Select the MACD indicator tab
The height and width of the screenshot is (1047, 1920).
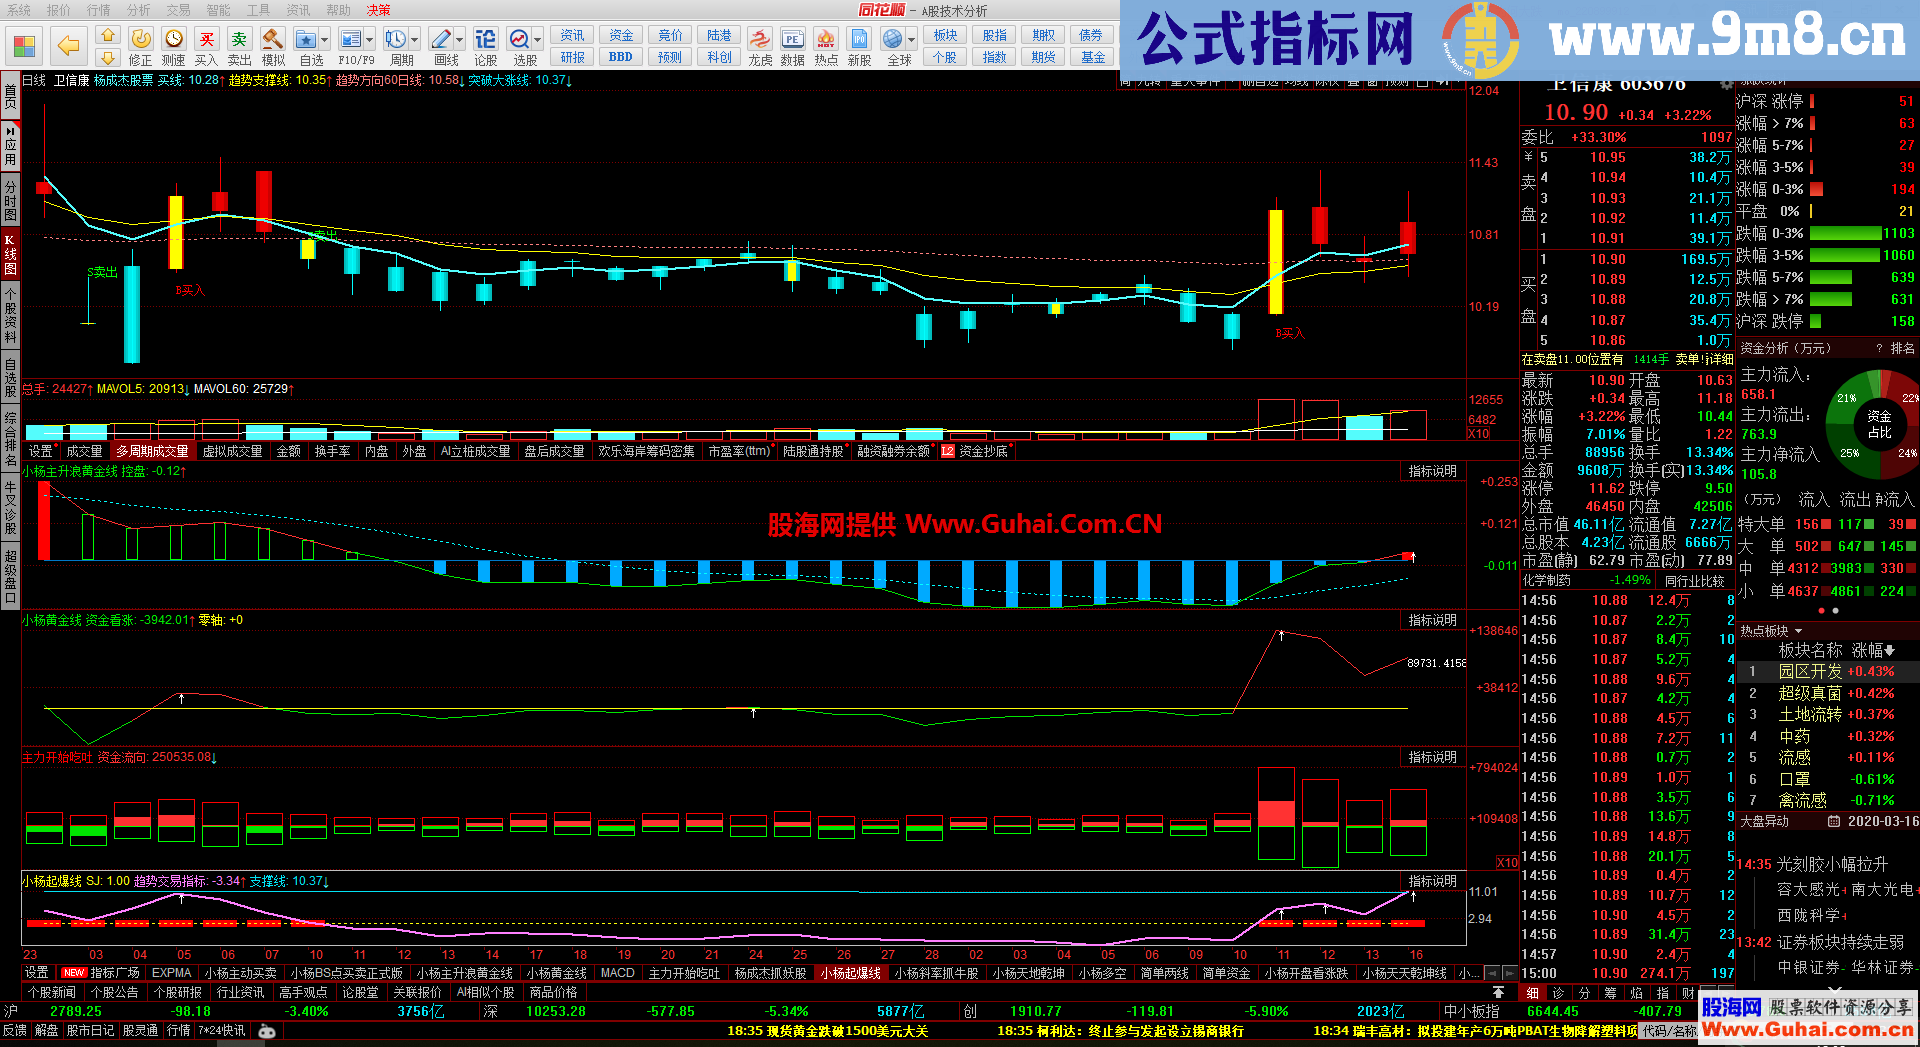(618, 973)
